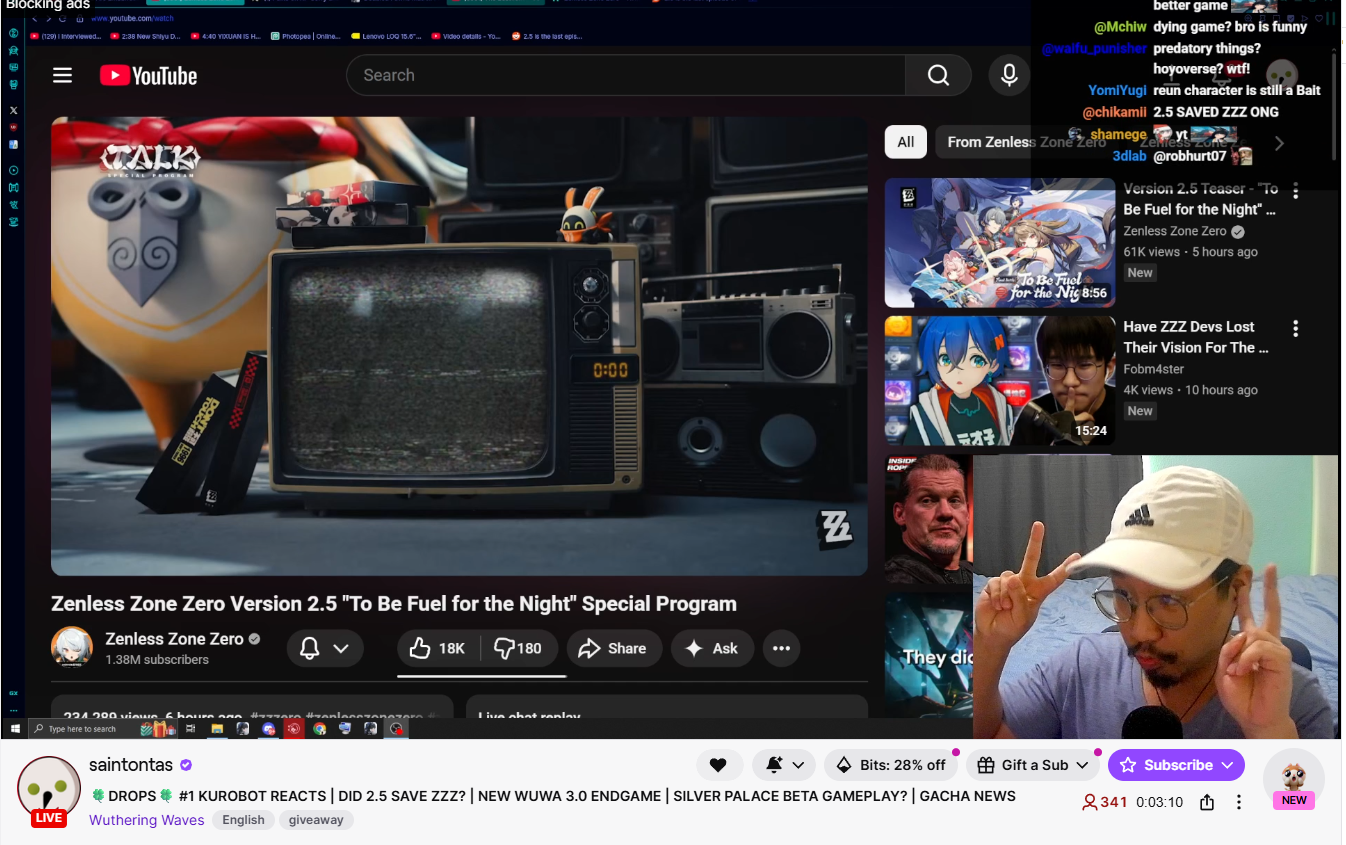
Task: Select the giveaway stream tag
Action: 316,820
